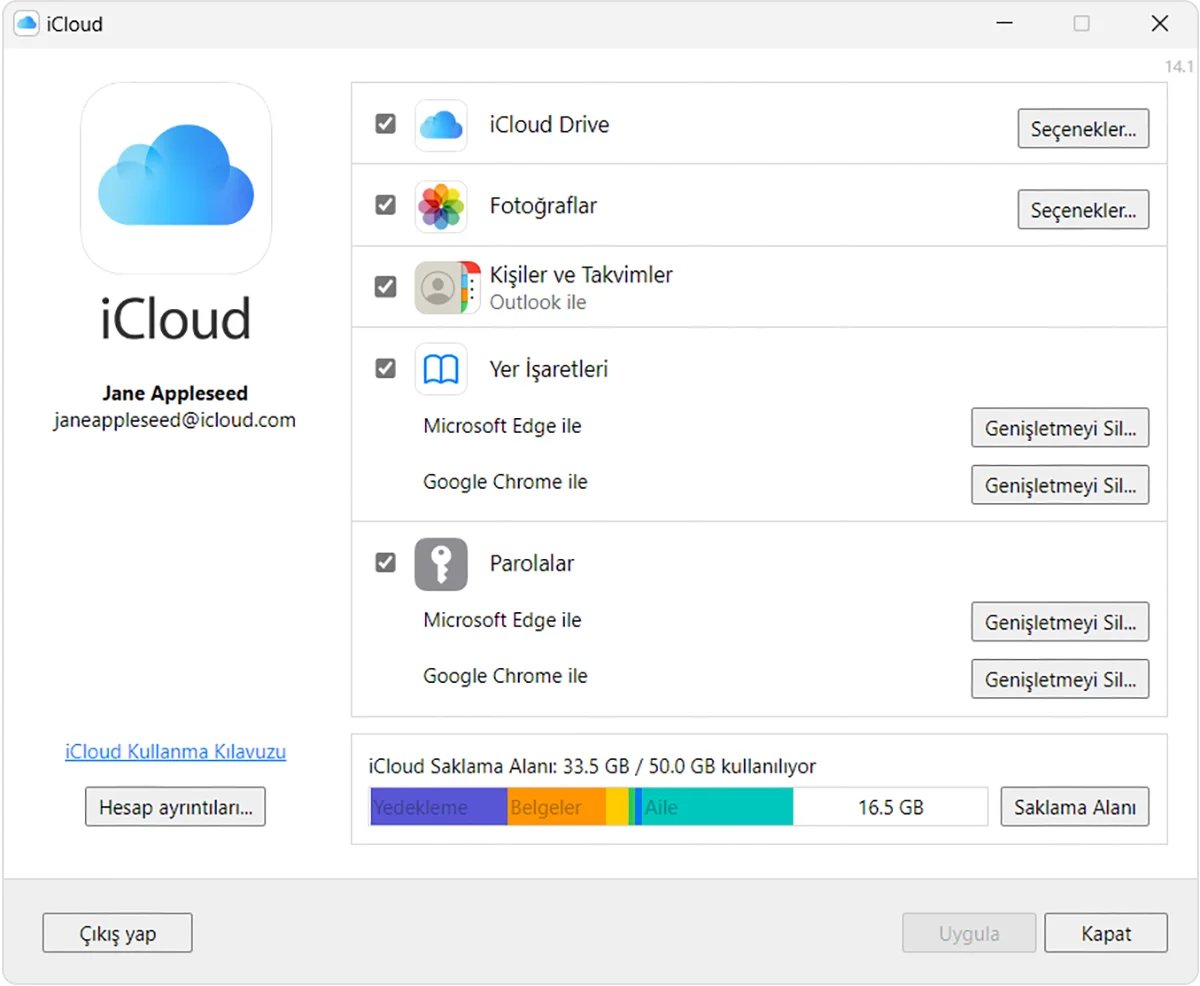
Task: Click the large iCloud logo
Action: 176,178
